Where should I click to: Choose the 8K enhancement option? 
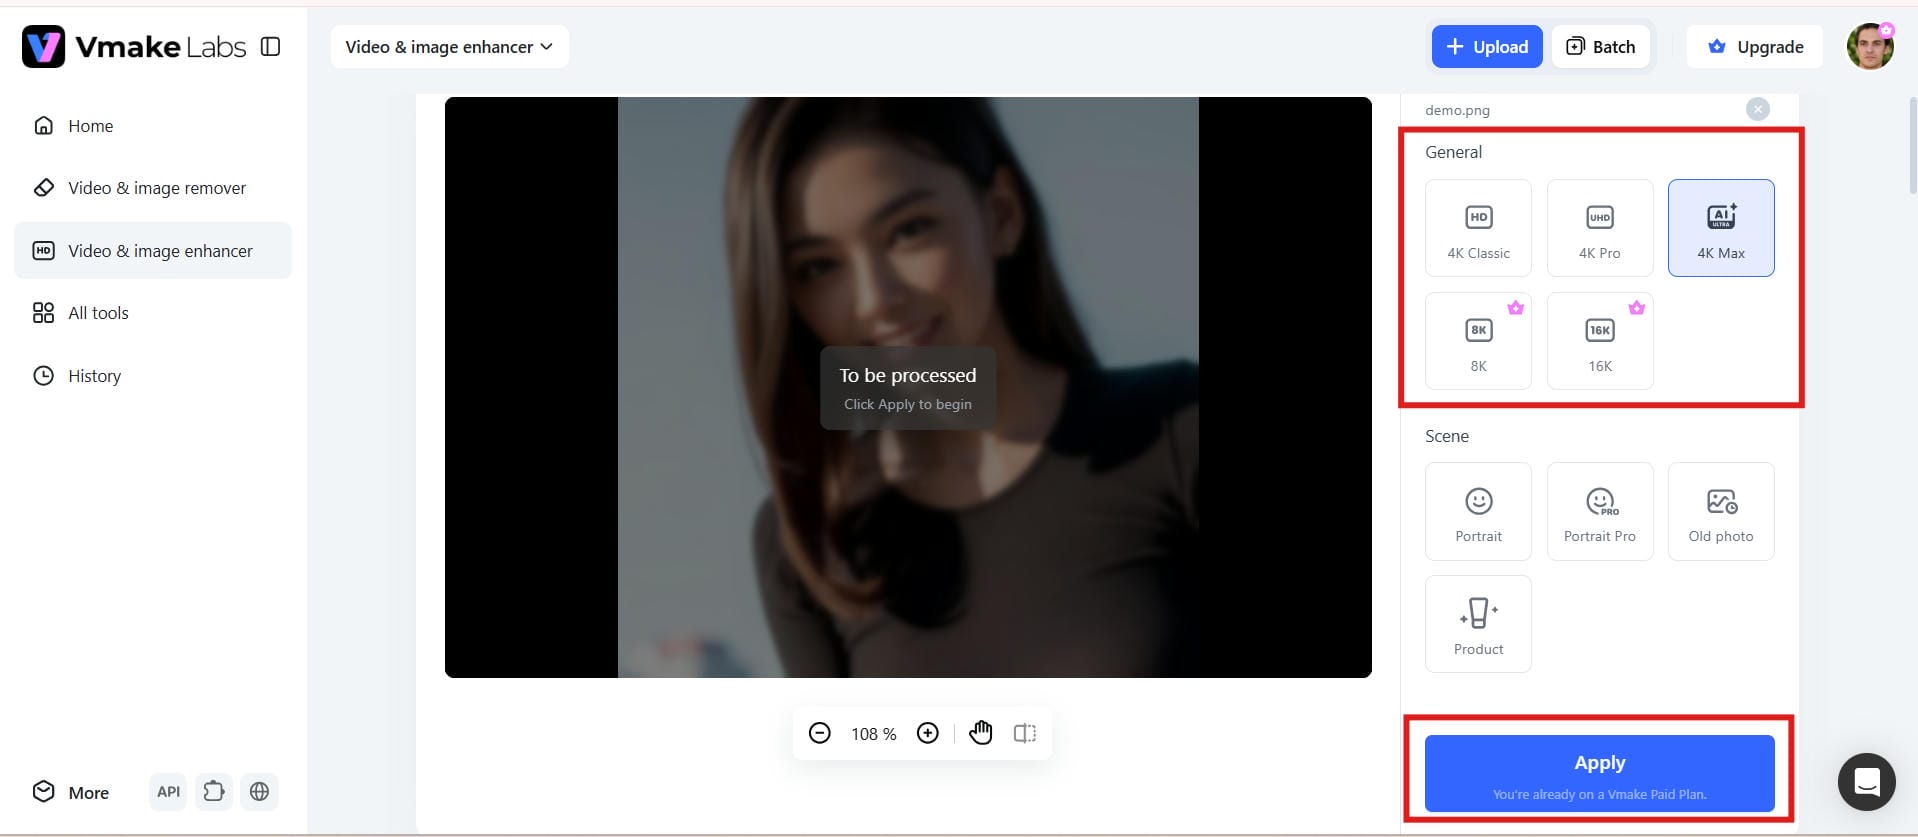(1478, 341)
